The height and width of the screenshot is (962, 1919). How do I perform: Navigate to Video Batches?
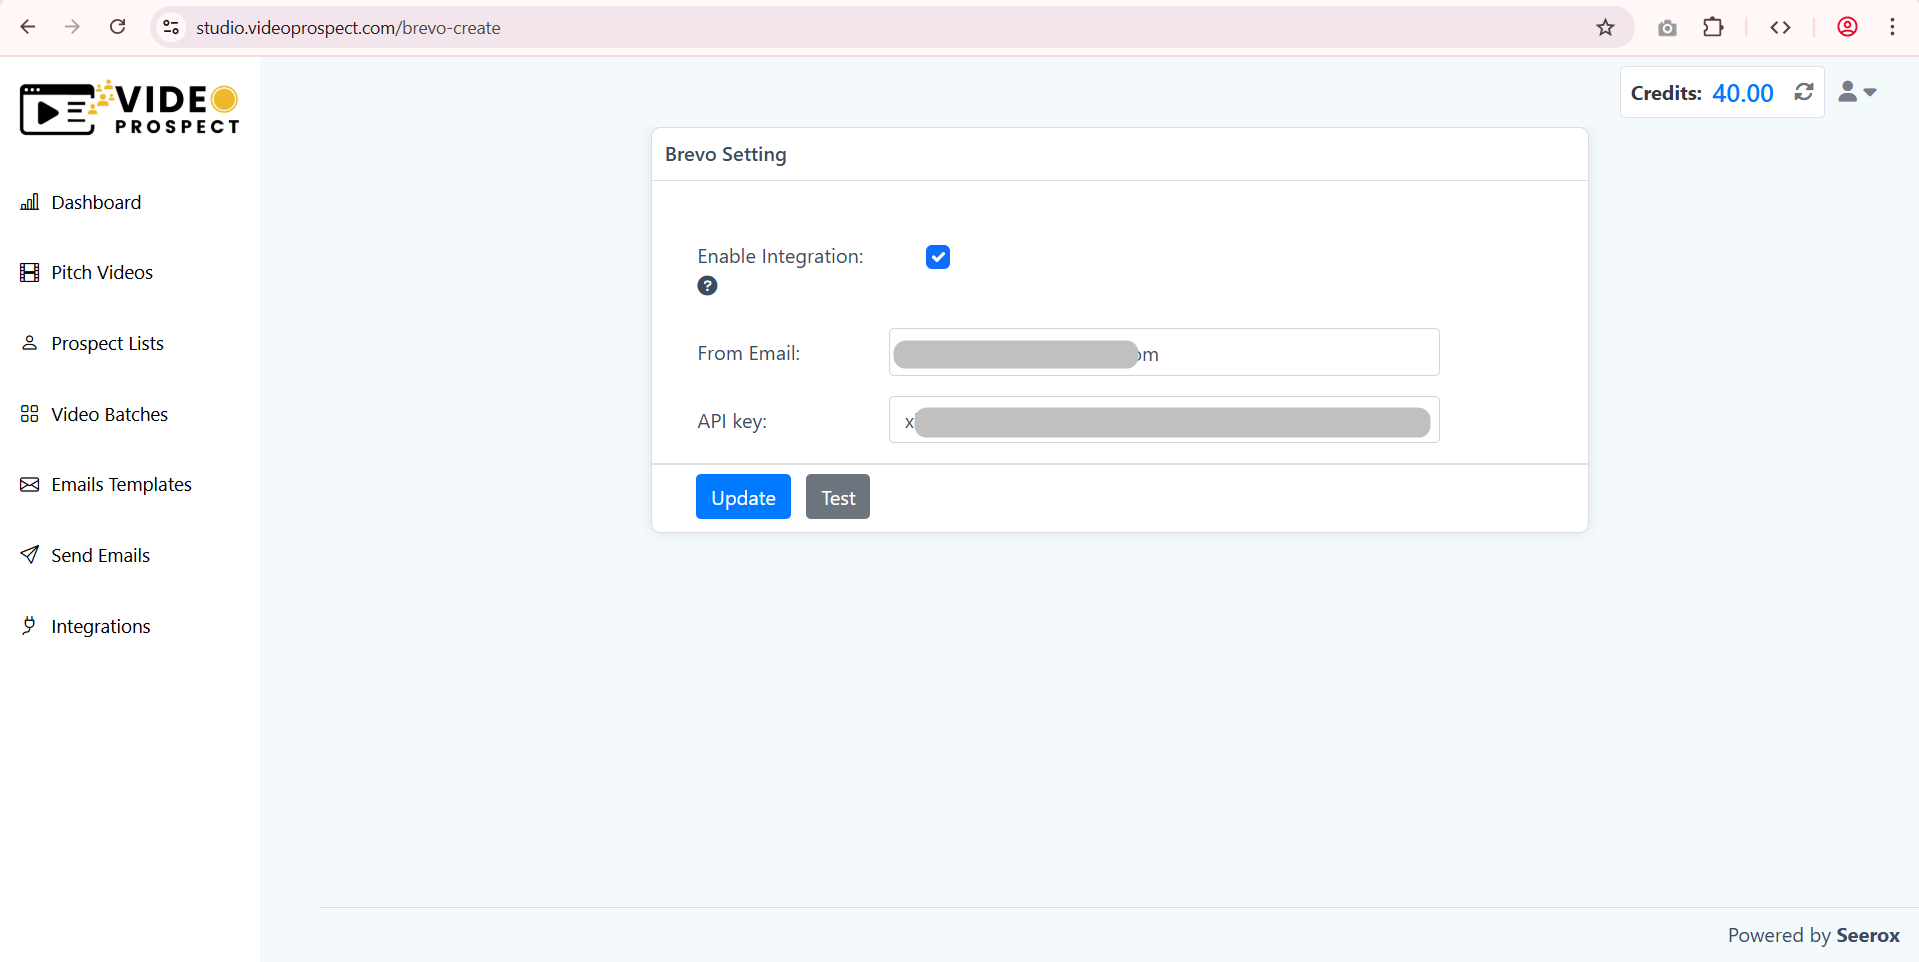click(109, 415)
